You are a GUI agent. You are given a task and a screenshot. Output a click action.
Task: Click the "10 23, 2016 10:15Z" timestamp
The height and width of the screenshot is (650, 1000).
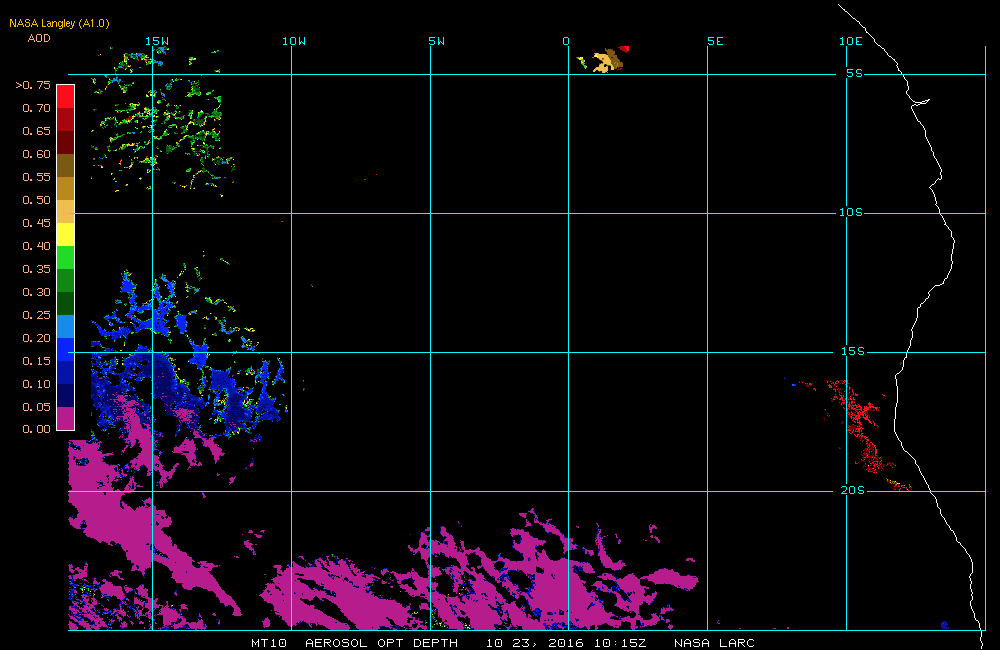click(x=566, y=643)
